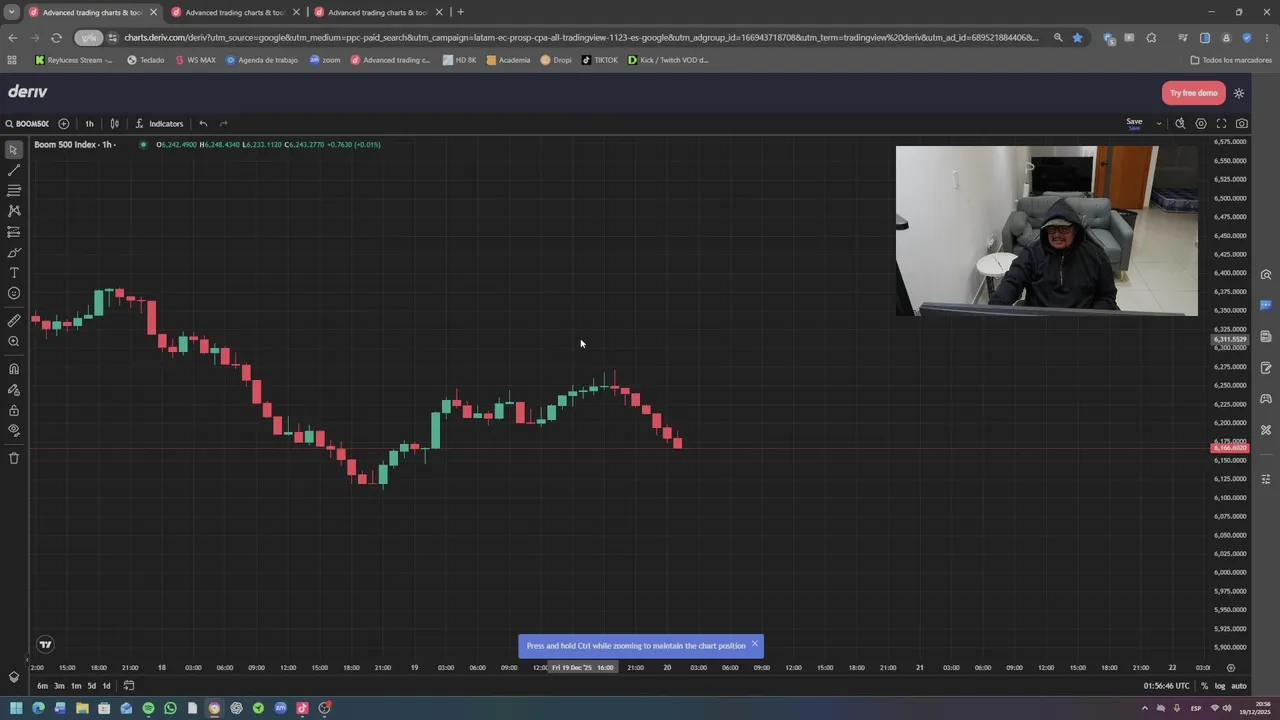
Task: Toggle percentage scale
Action: pos(1204,686)
